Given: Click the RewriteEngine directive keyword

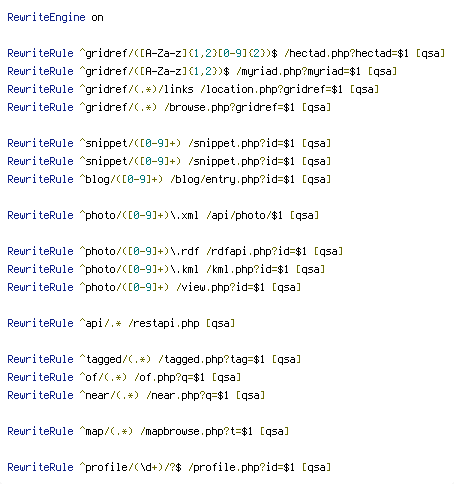Looking at the screenshot, I should point(46,17).
